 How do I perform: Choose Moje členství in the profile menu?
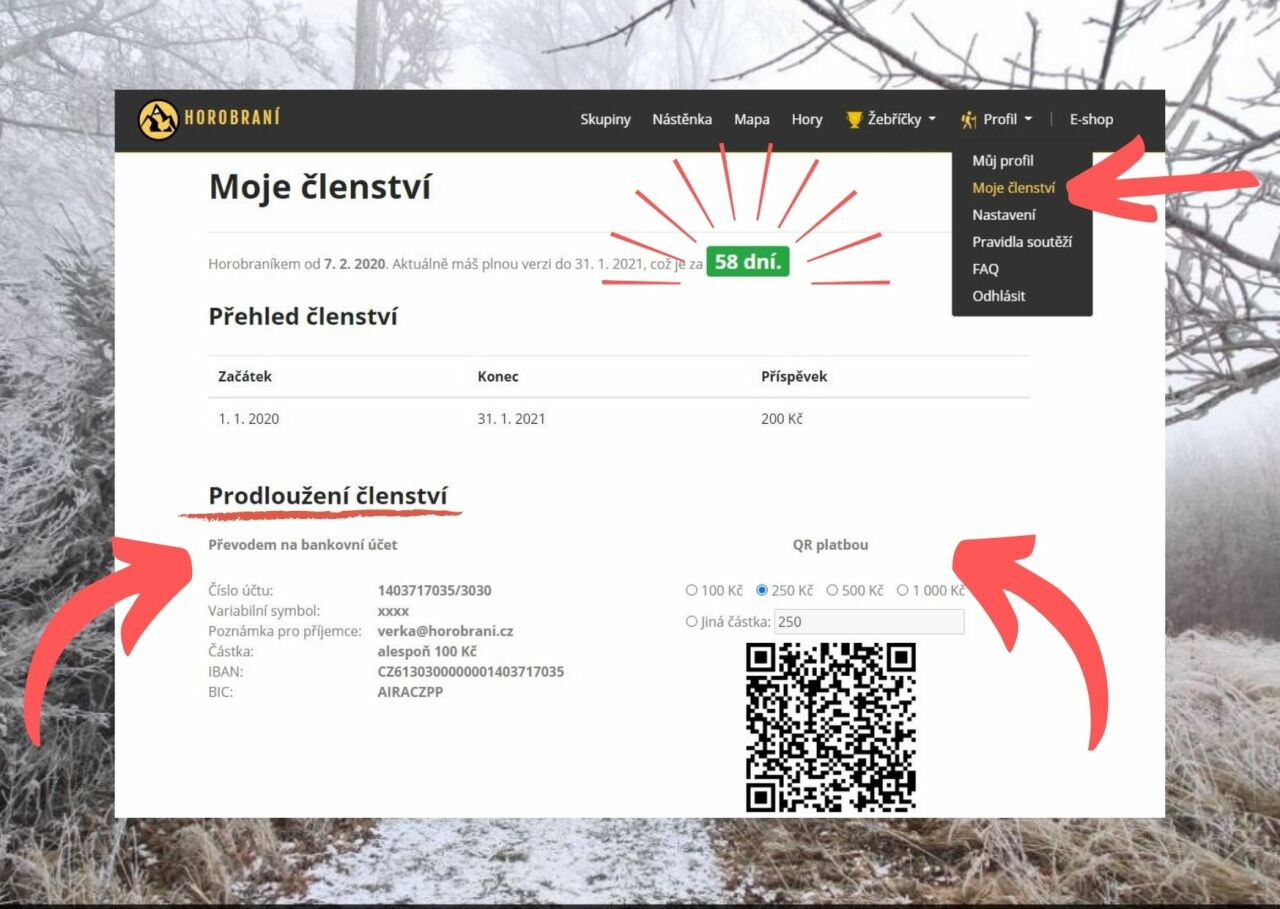[1013, 187]
